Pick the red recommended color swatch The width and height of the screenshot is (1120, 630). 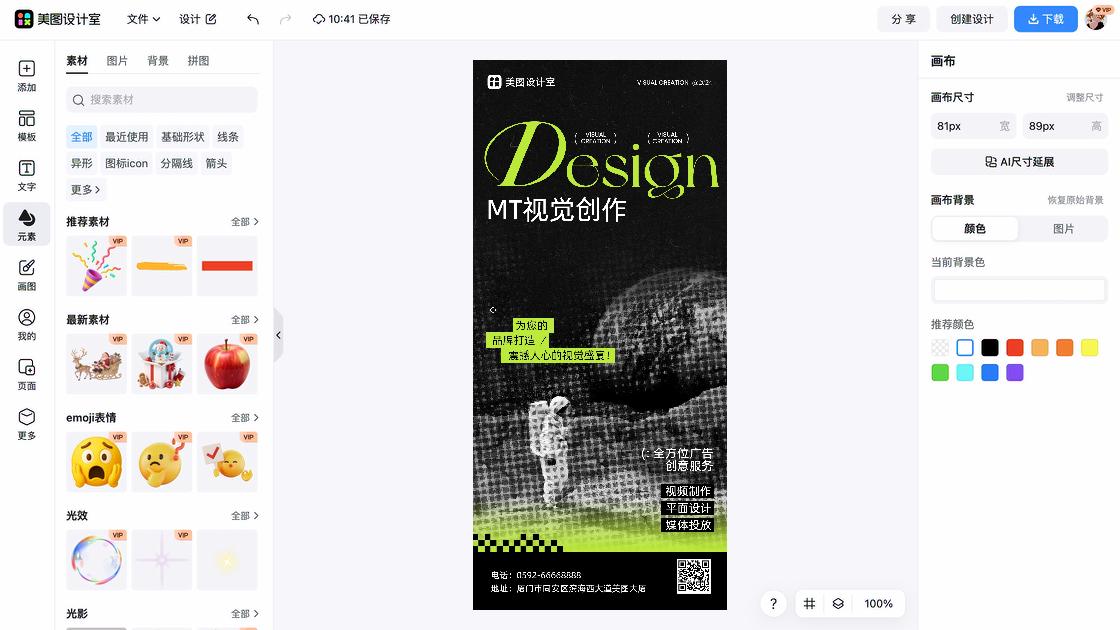1014,348
